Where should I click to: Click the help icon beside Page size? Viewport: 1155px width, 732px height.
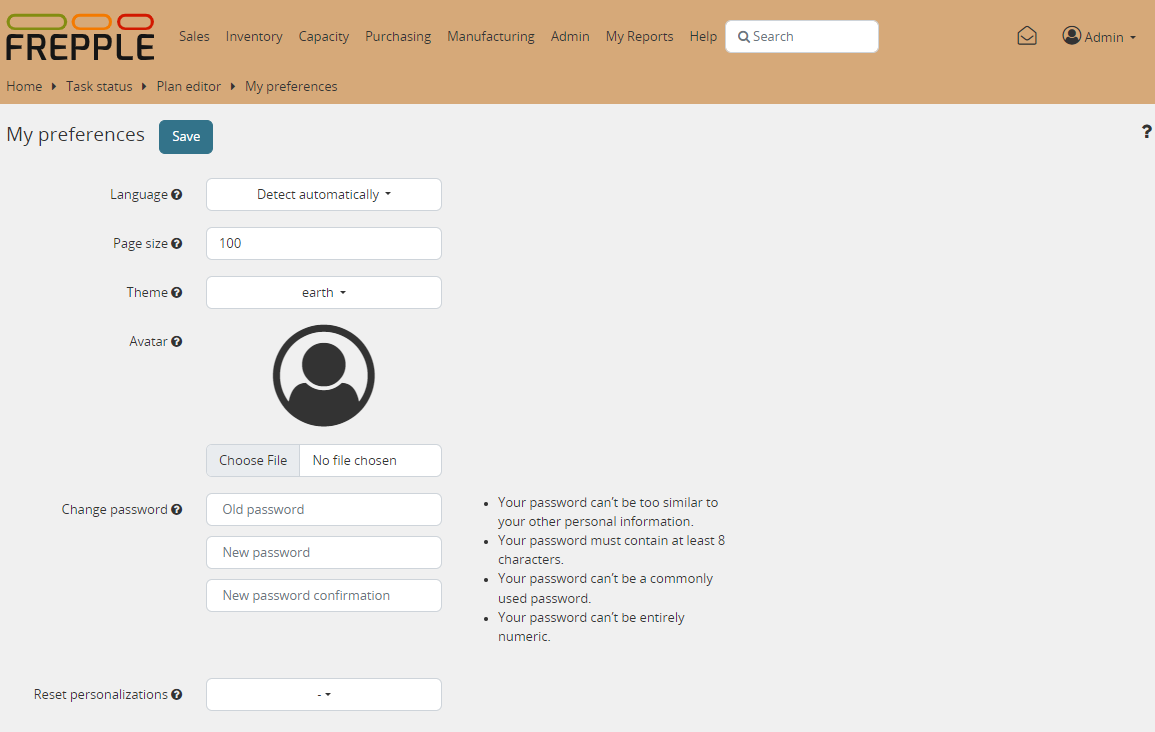point(177,244)
